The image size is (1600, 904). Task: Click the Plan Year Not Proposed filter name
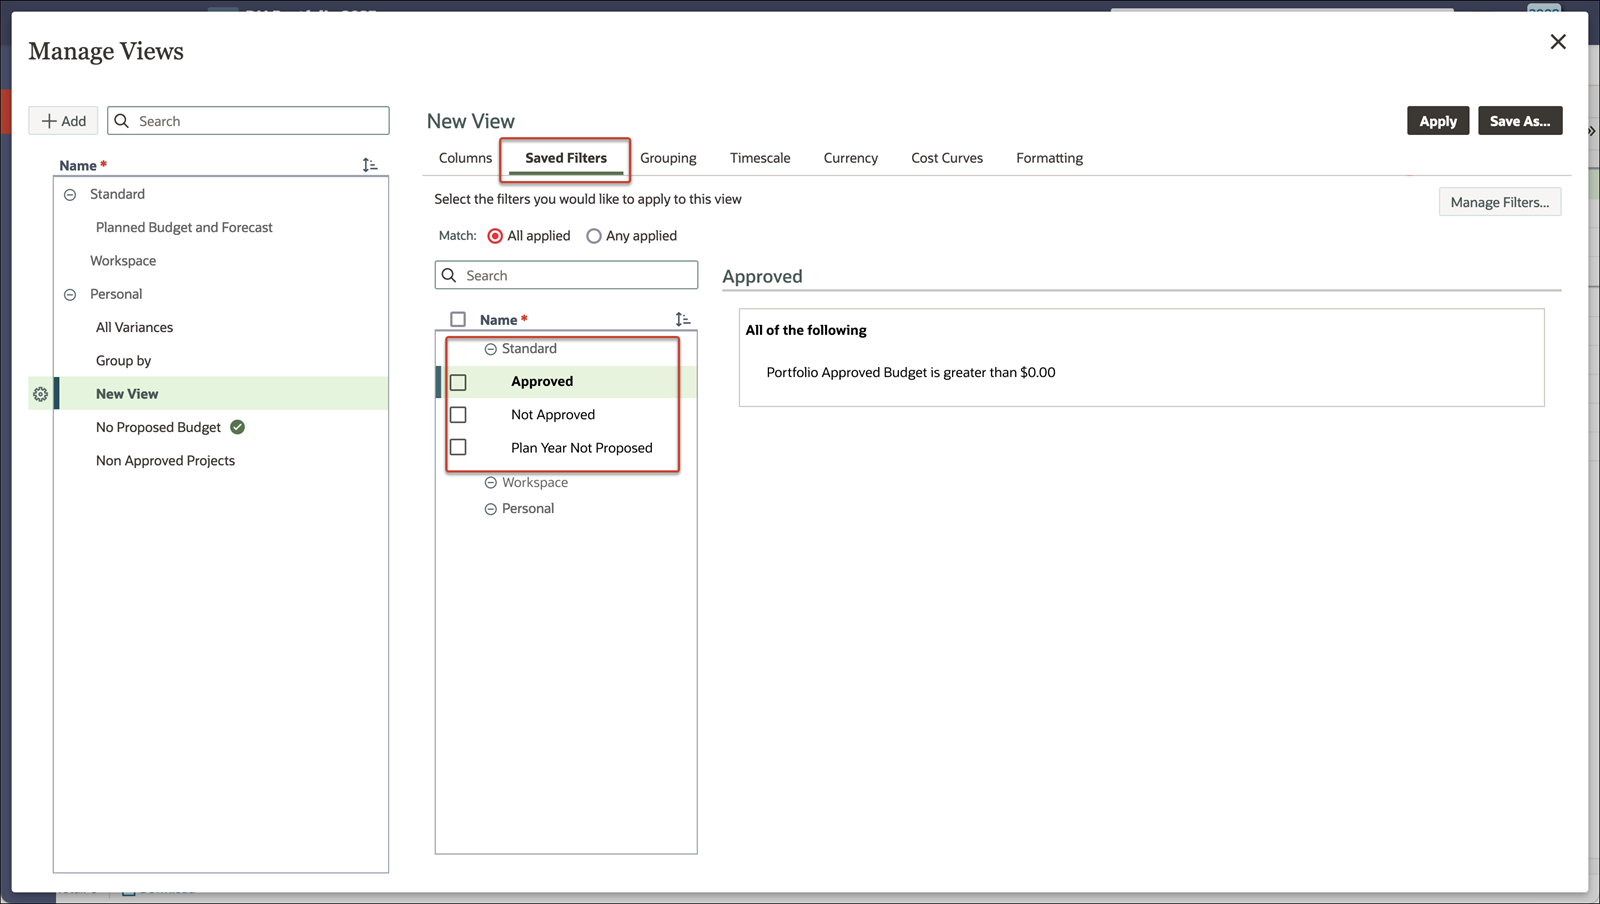[582, 448]
